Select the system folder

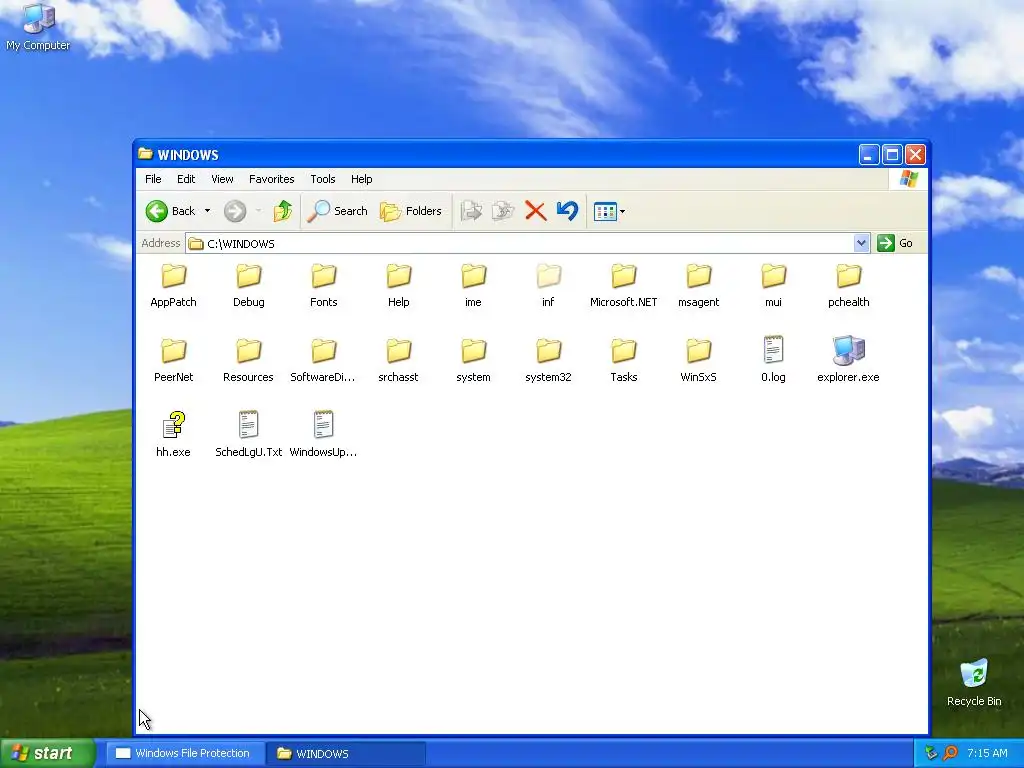click(473, 360)
